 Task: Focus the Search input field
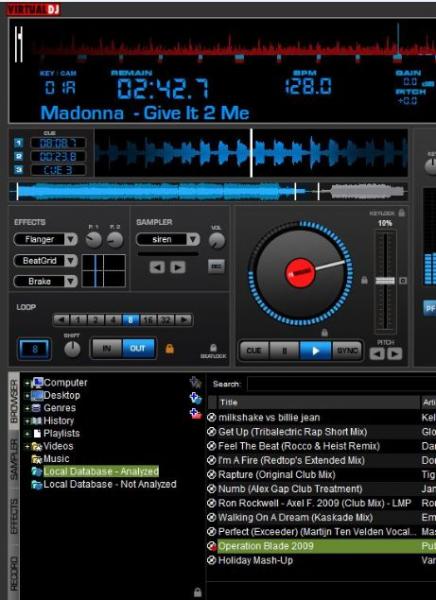click(x=341, y=384)
